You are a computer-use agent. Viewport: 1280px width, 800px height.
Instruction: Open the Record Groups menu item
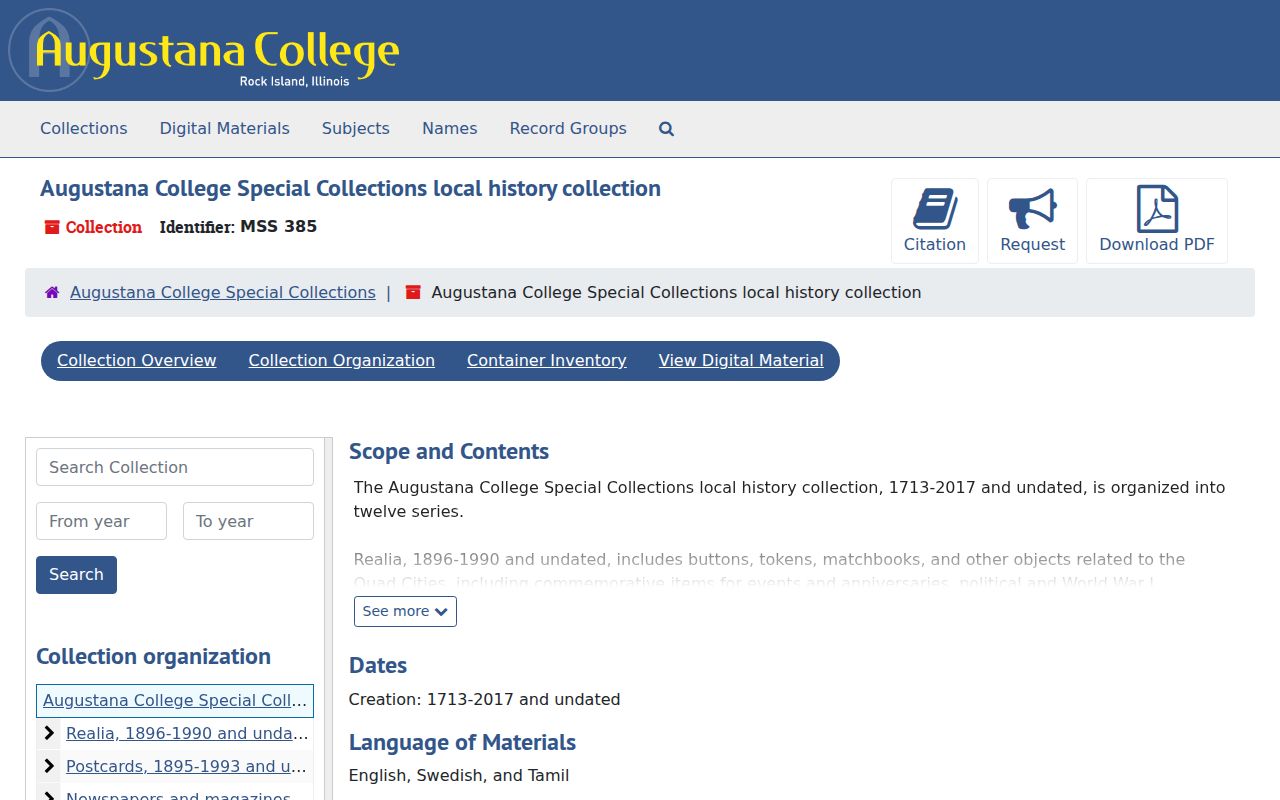pos(568,129)
